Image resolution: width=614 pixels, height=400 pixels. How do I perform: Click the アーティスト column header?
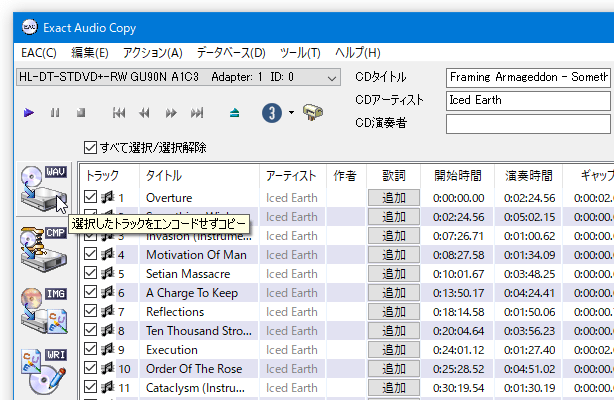(293, 176)
